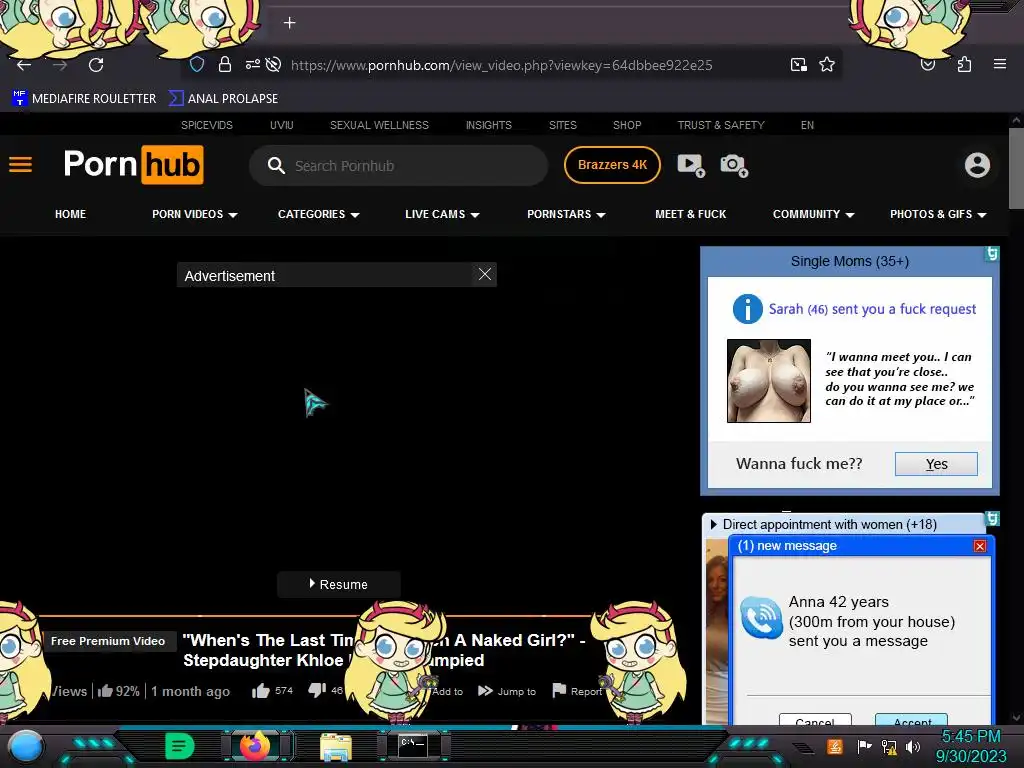Open the green taskbar music app icon

pyautogui.click(x=180, y=746)
